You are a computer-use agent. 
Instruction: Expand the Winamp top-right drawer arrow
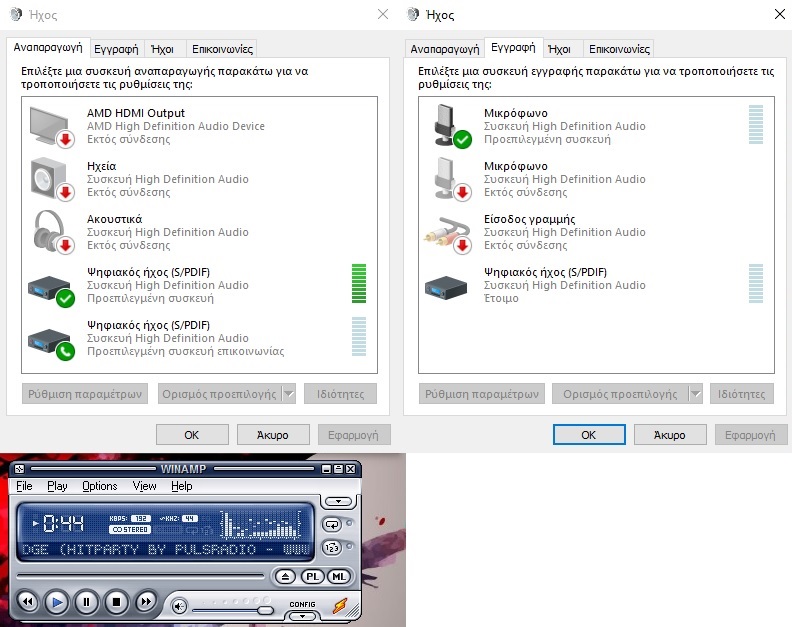click(x=339, y=501)
